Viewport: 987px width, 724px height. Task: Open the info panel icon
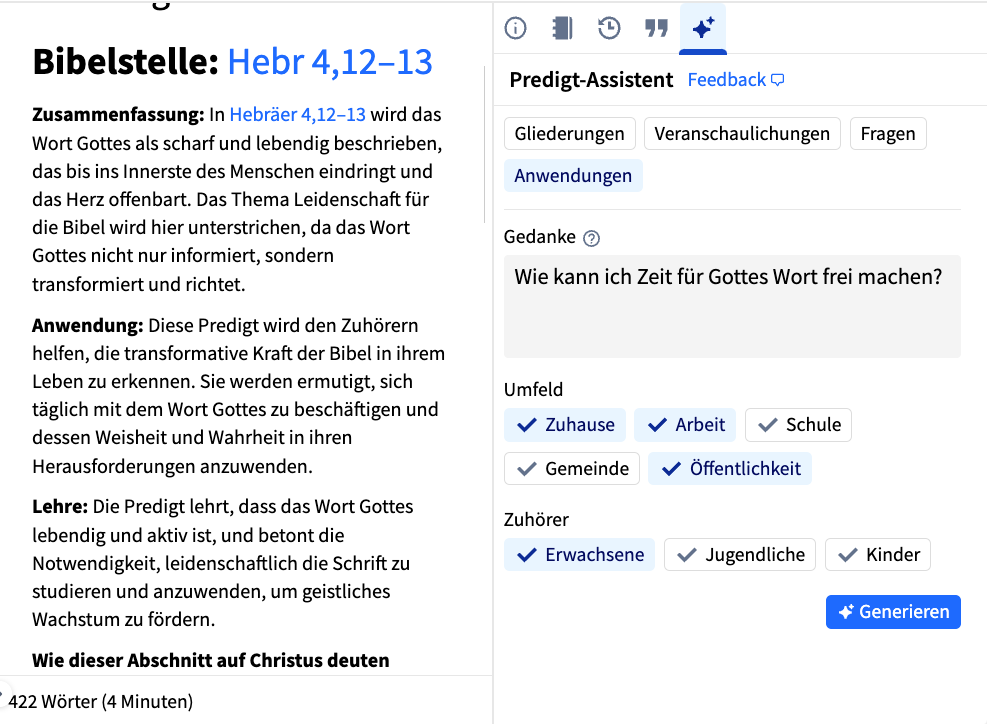point(516,28)
